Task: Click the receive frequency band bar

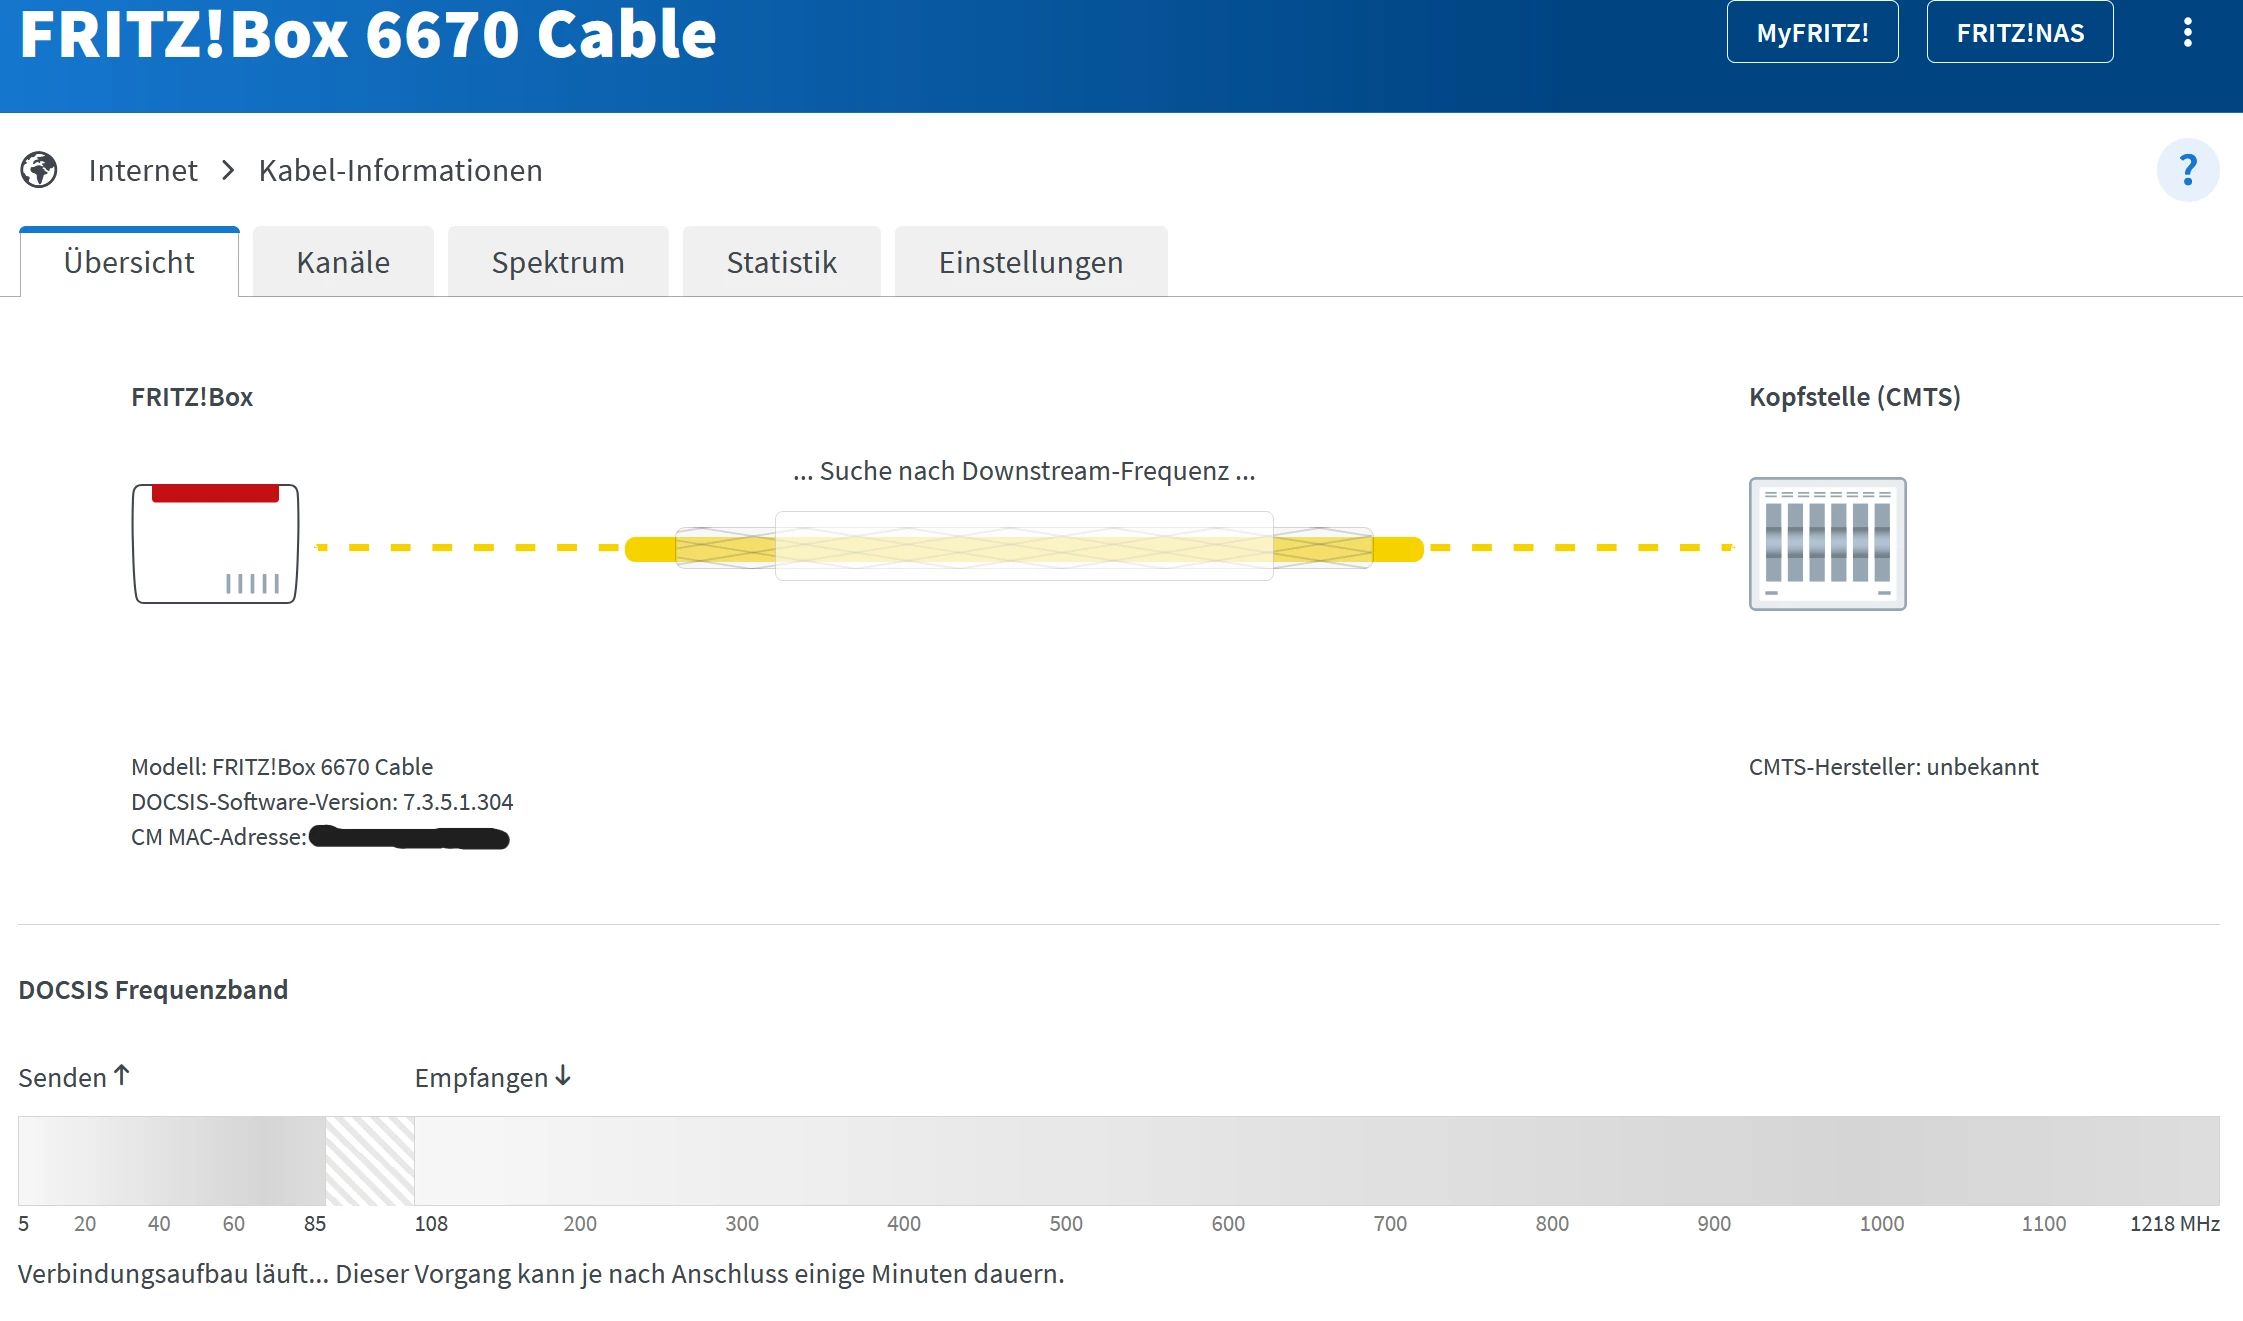Action: [x=1316, y=1160]
